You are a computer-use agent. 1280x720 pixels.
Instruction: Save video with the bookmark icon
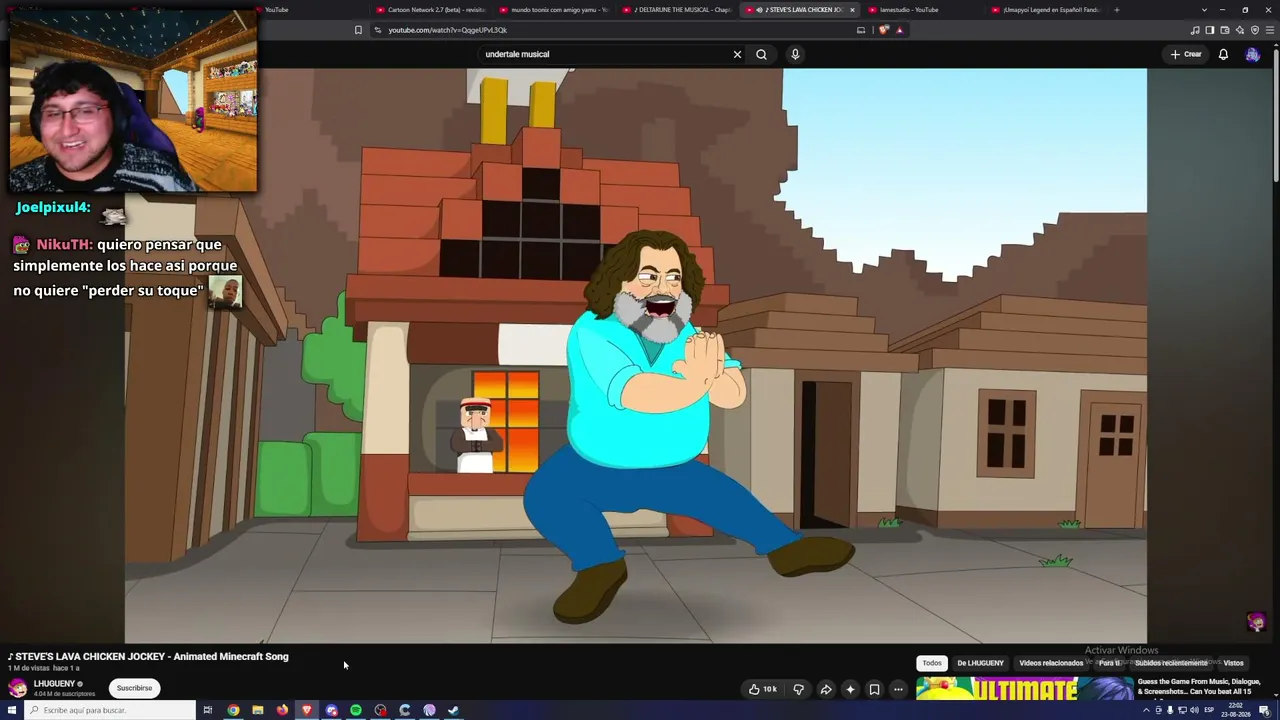coord(874,689)
